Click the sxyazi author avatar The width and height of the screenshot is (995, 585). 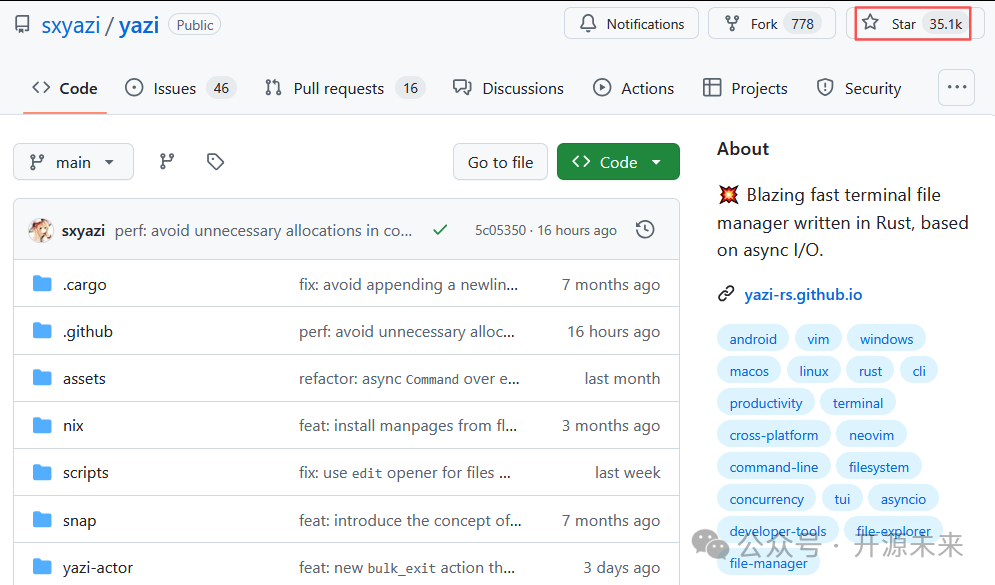[41, 230]
